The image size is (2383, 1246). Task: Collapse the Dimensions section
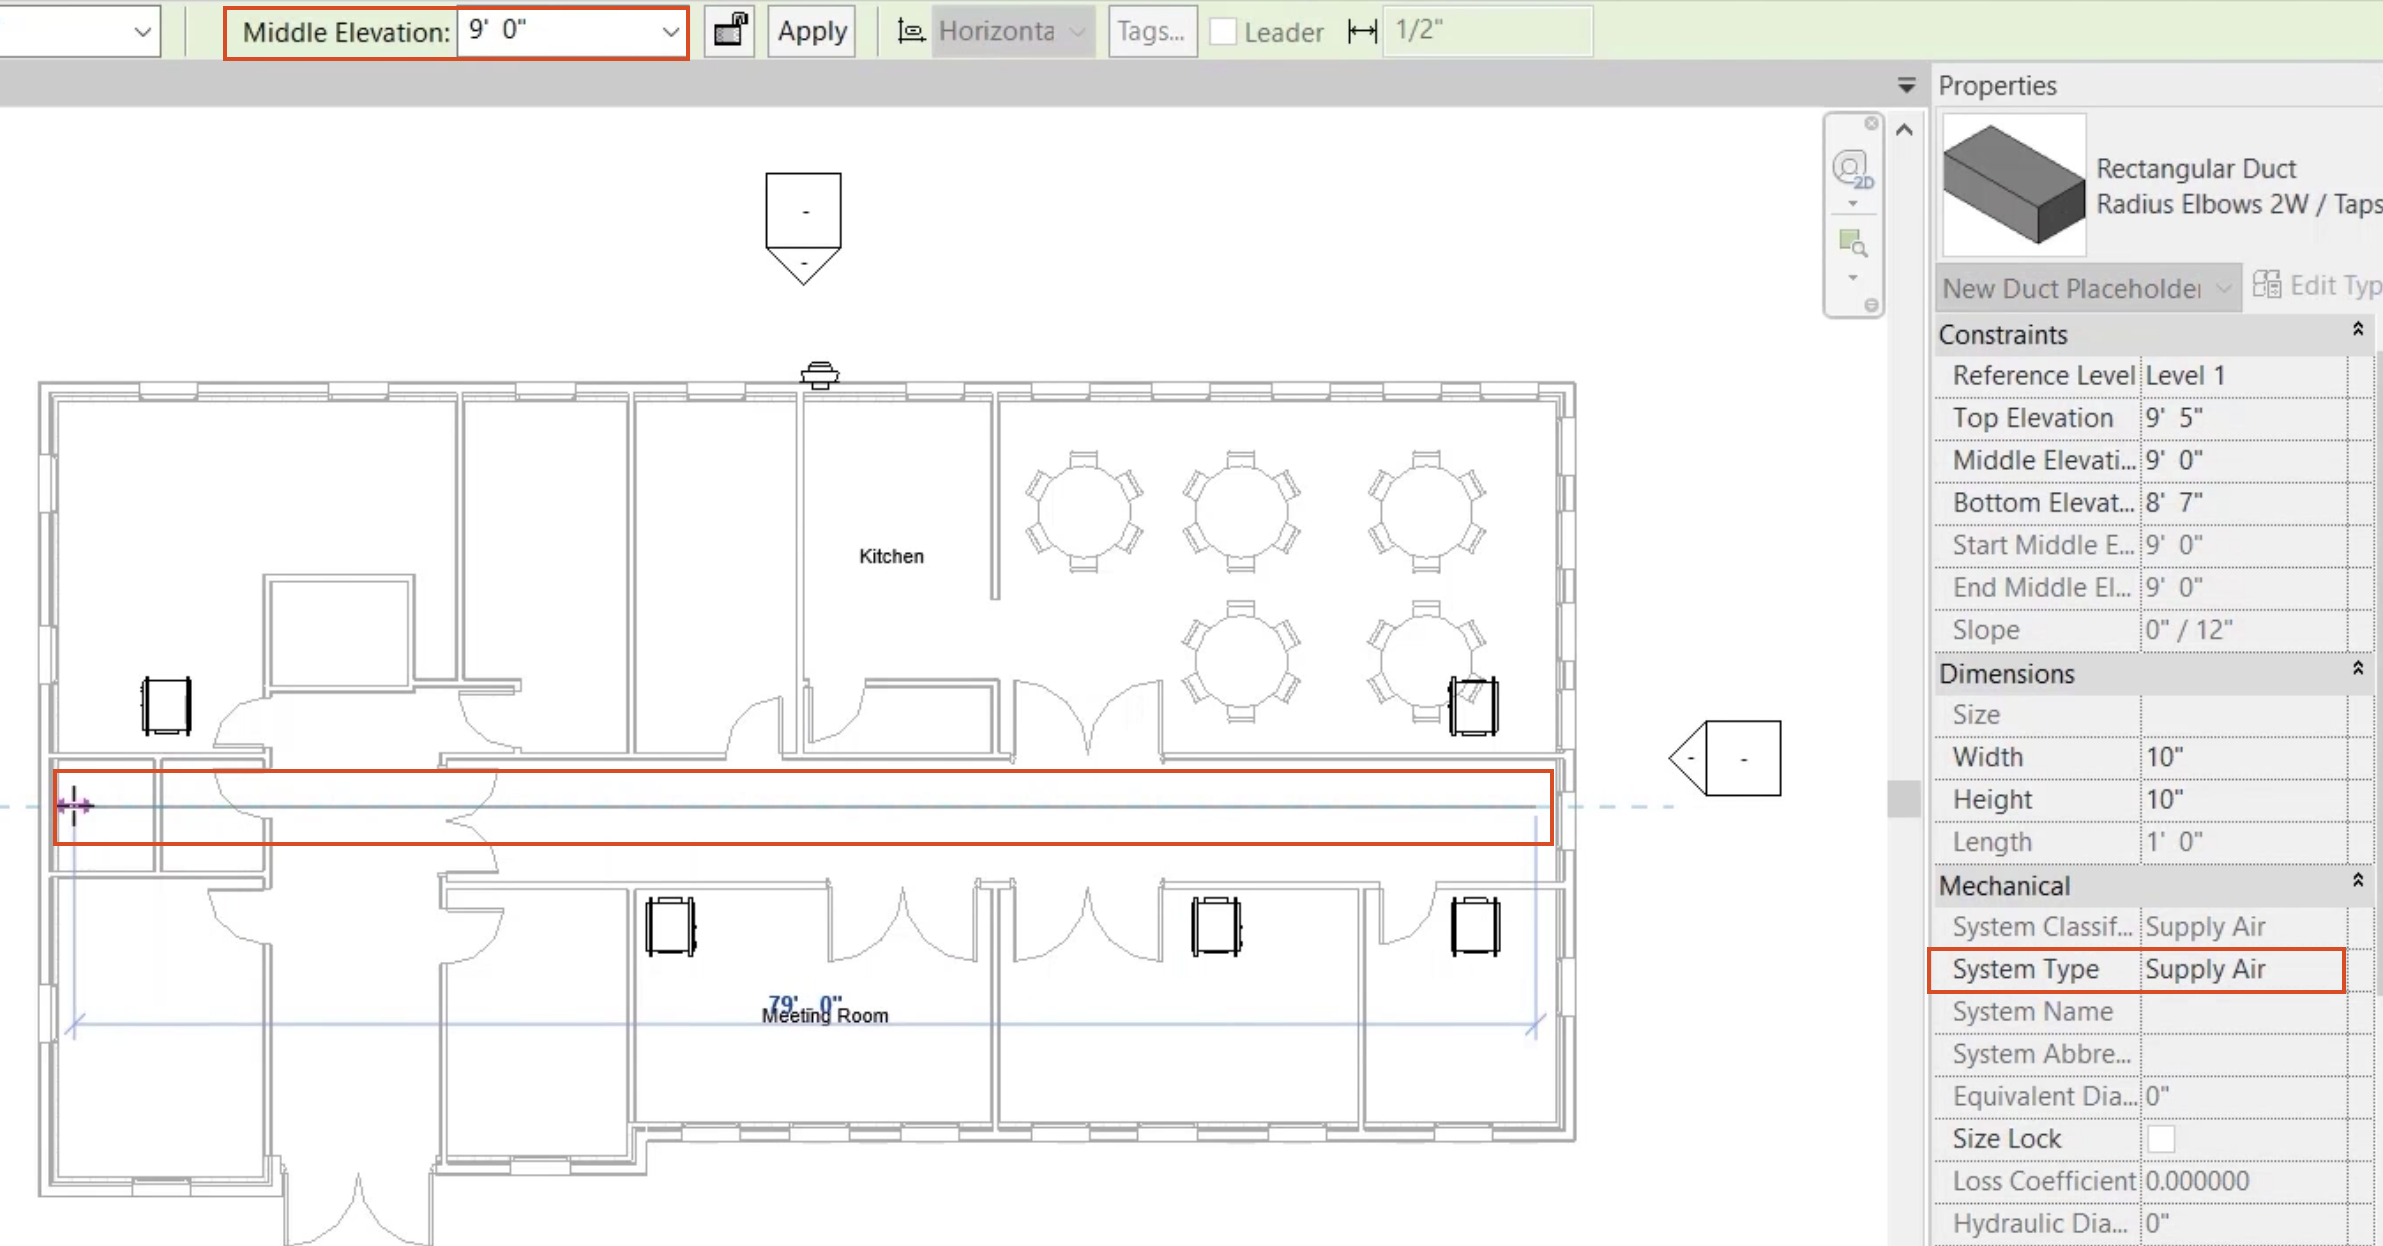click(2357, 669)
